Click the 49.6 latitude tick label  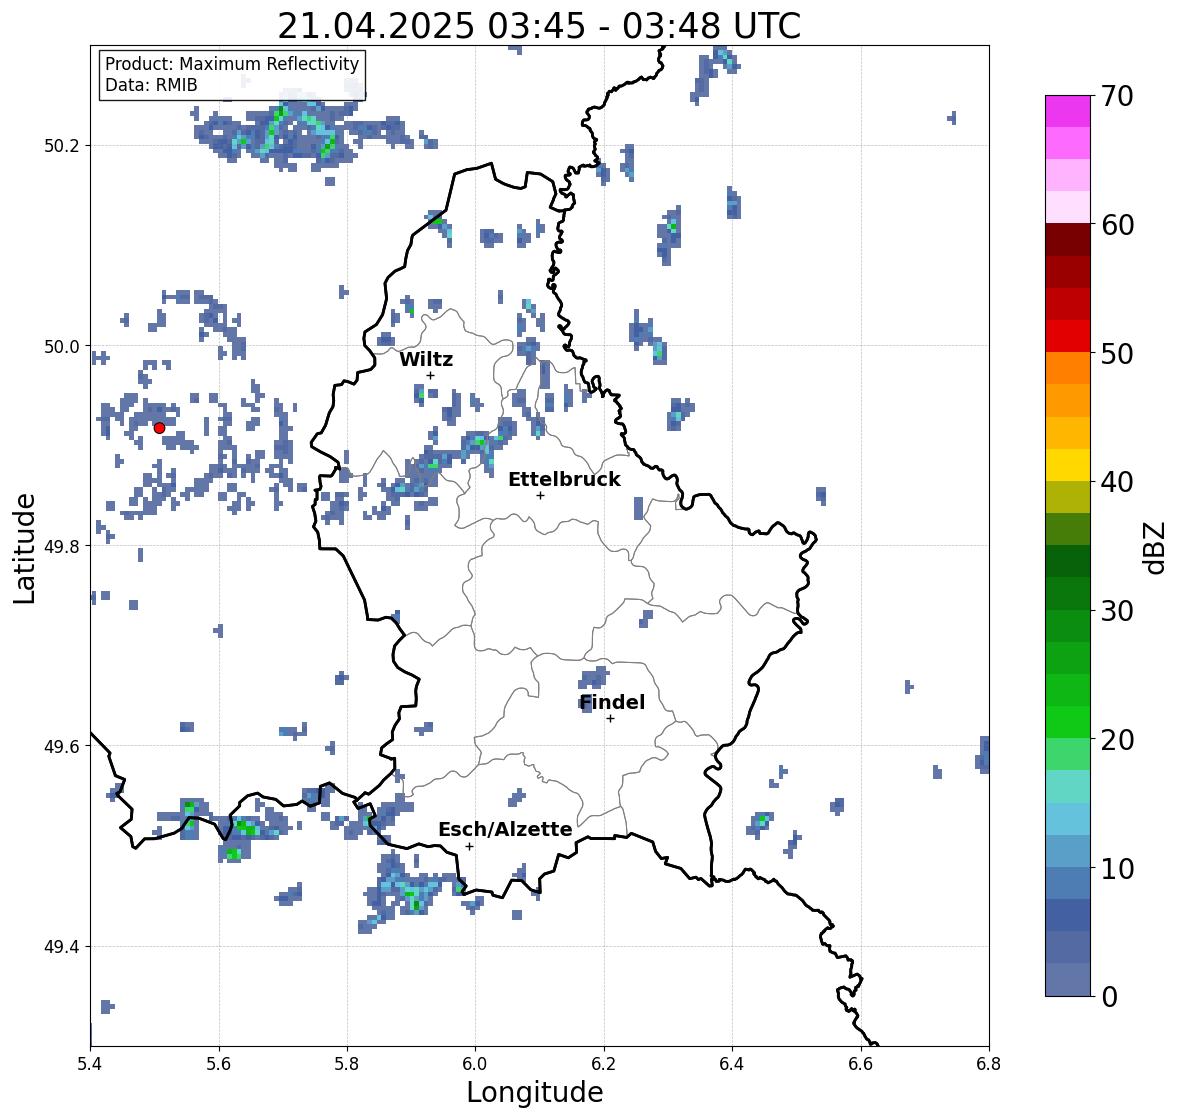click(62, 746)
